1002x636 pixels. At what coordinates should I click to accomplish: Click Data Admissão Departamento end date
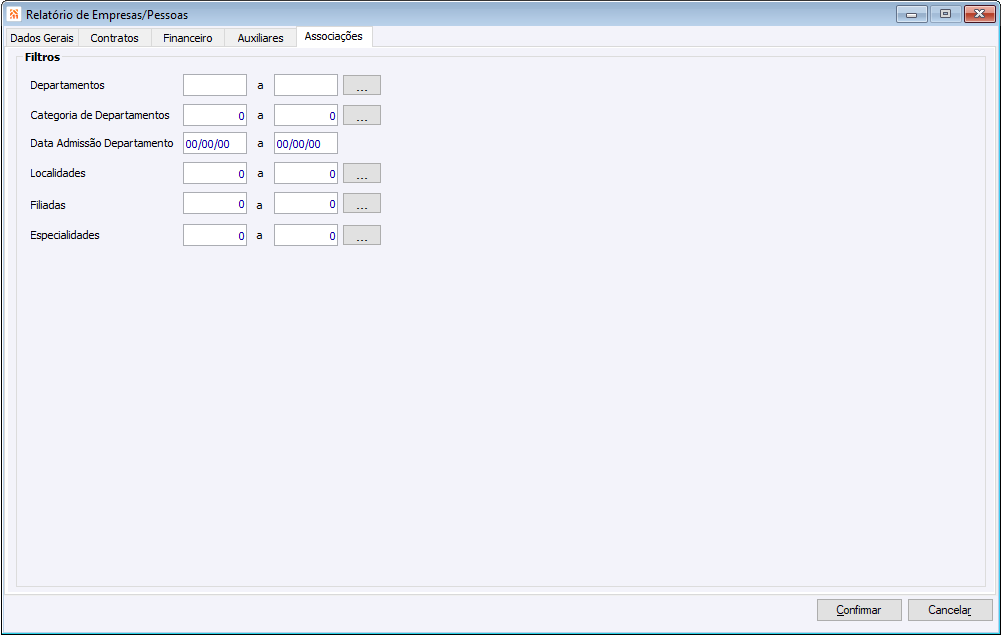point(305,143)
